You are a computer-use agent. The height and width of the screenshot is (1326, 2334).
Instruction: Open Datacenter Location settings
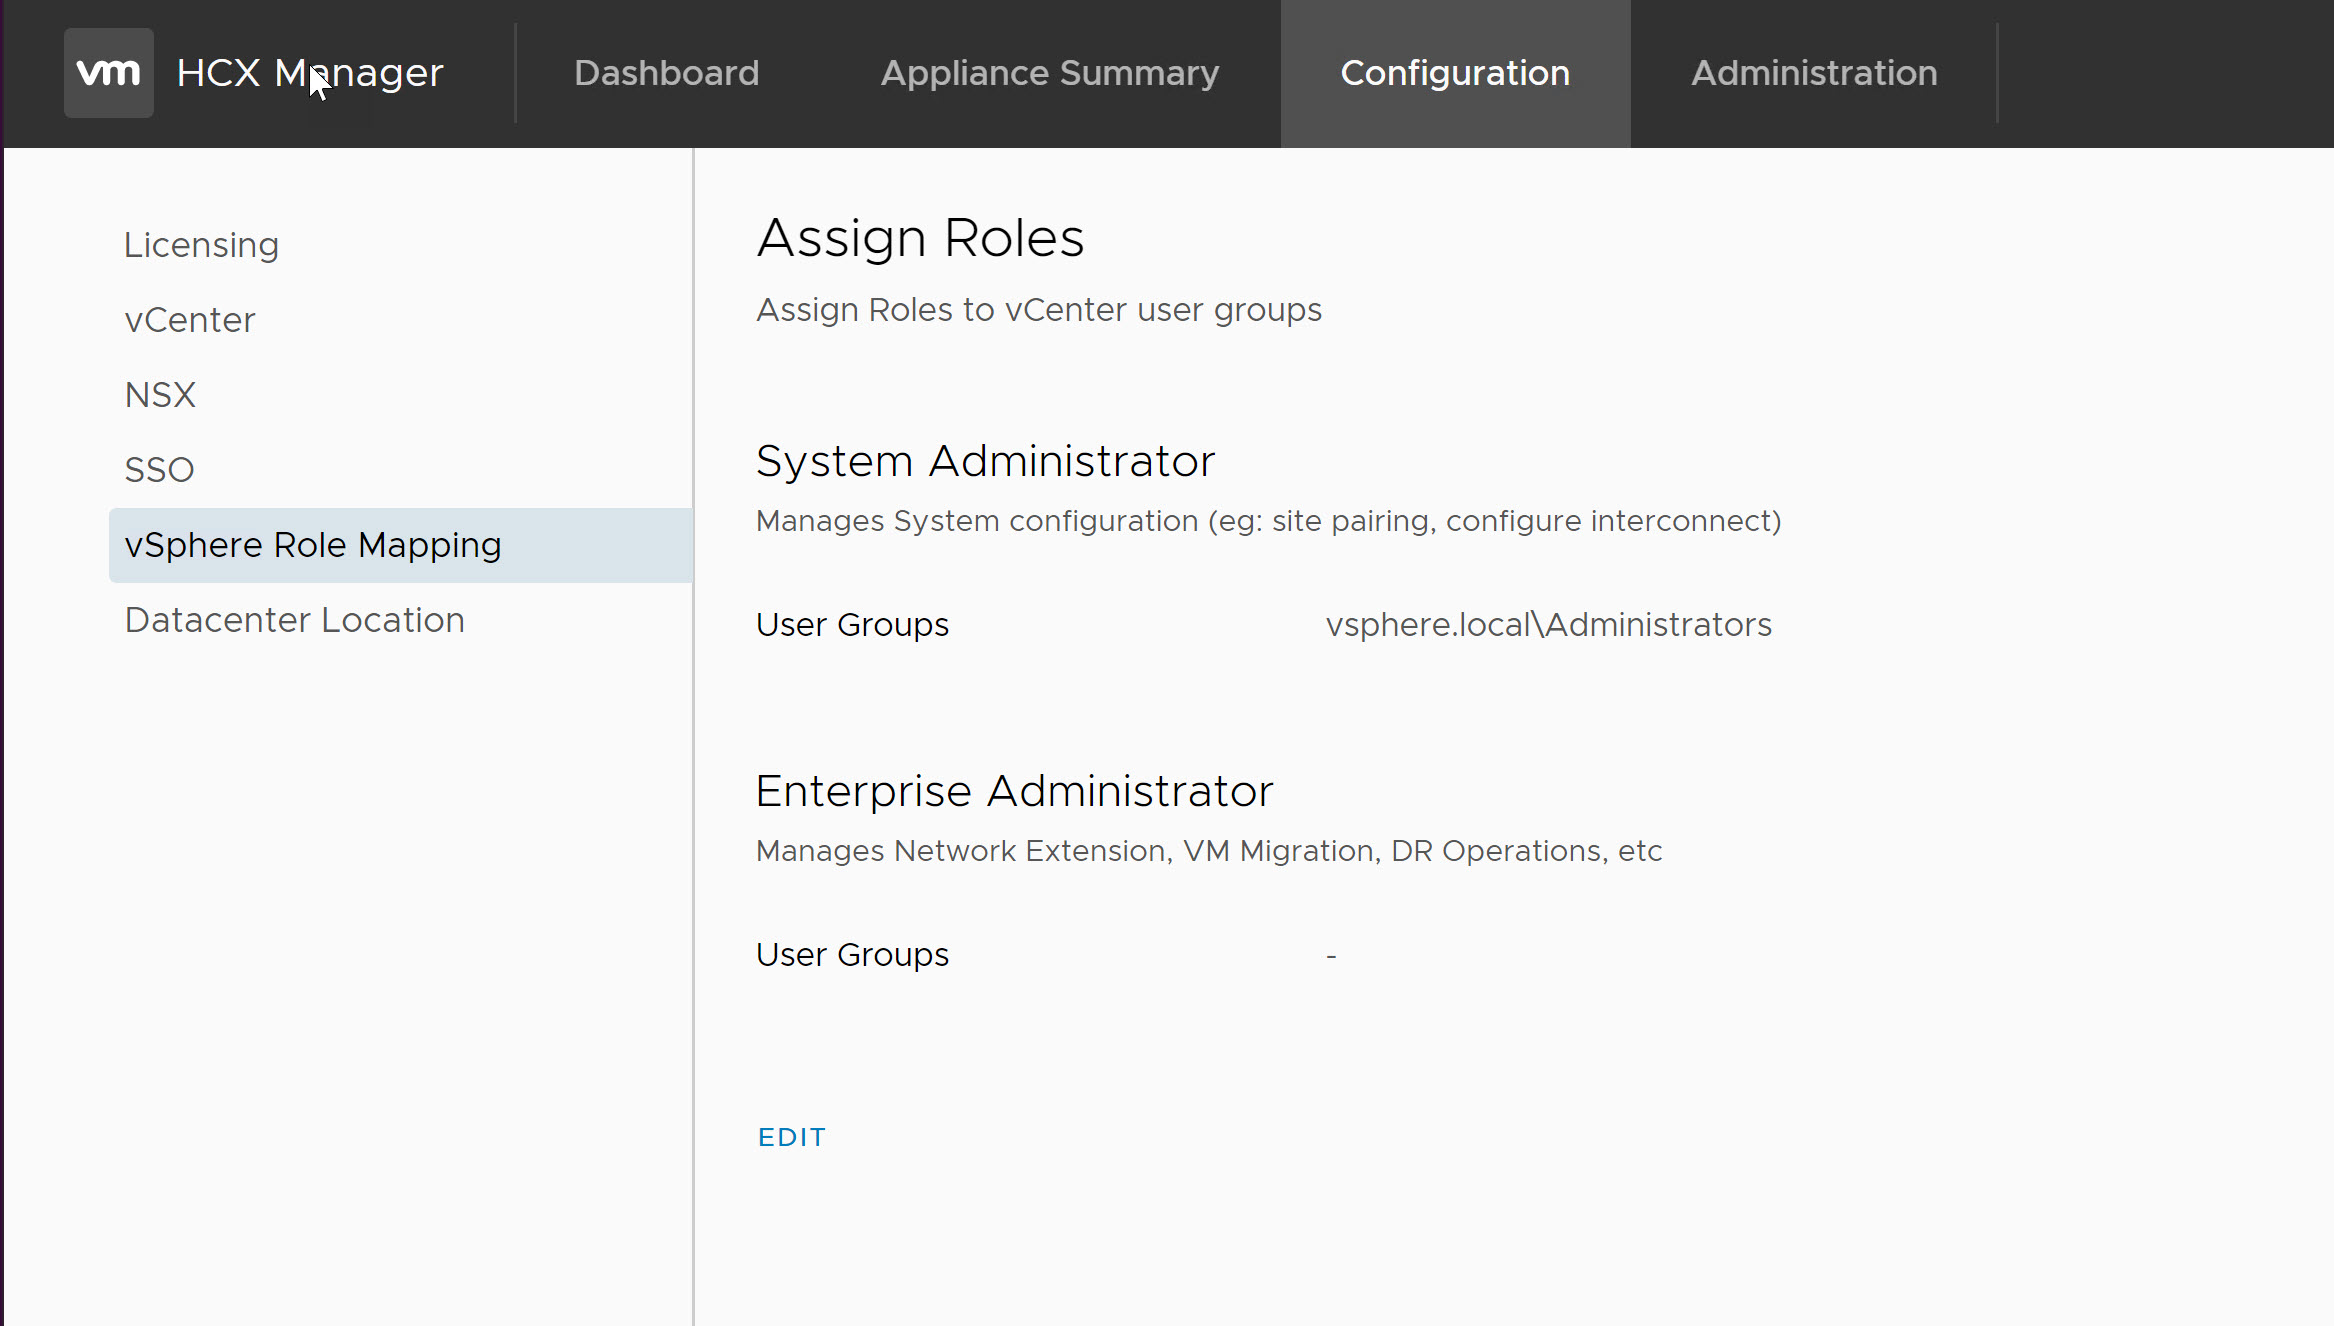click(294, 620)
